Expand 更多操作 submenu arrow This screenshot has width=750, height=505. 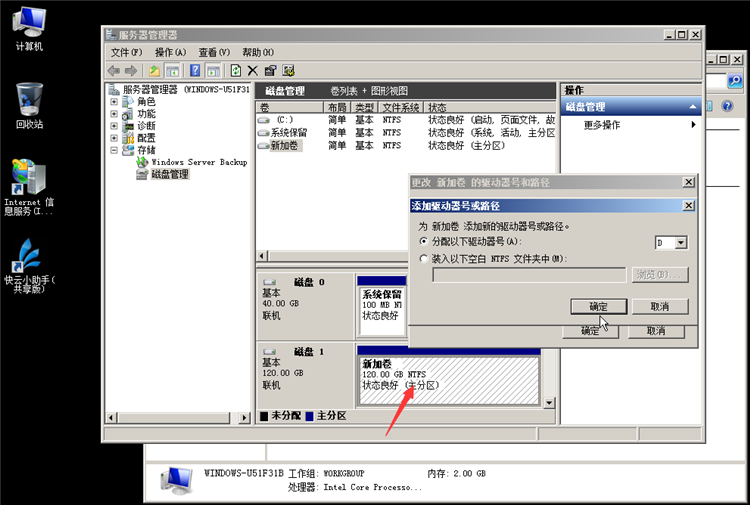(x=693, y=125)
